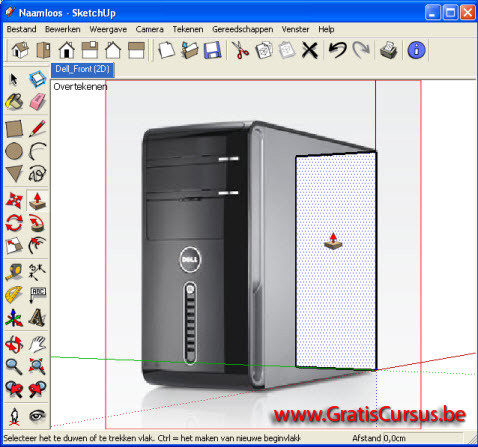Open the Venster menu

coord(295,29)
